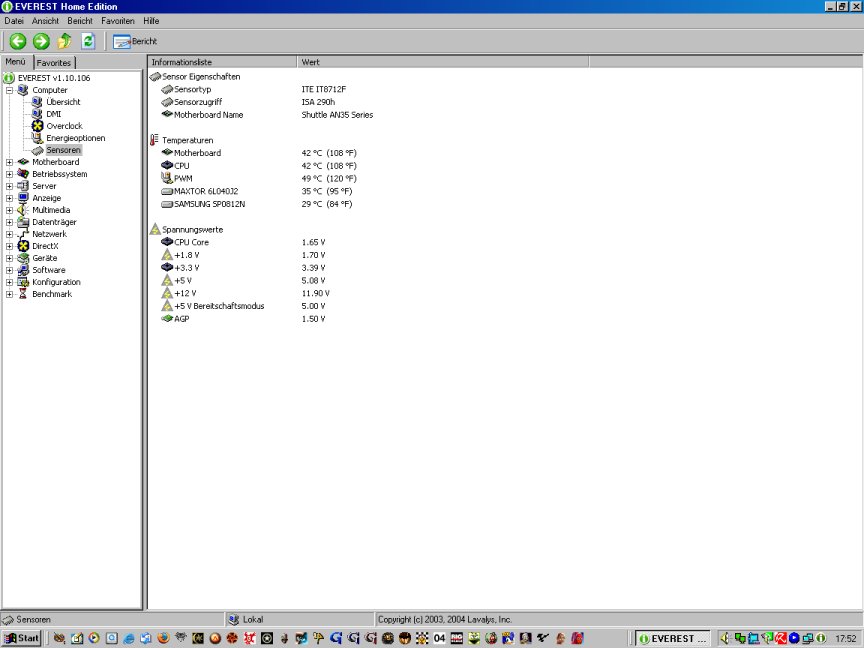Collapse the Computer tree node
The image size is (864, 648).
(x=10, y=90)
